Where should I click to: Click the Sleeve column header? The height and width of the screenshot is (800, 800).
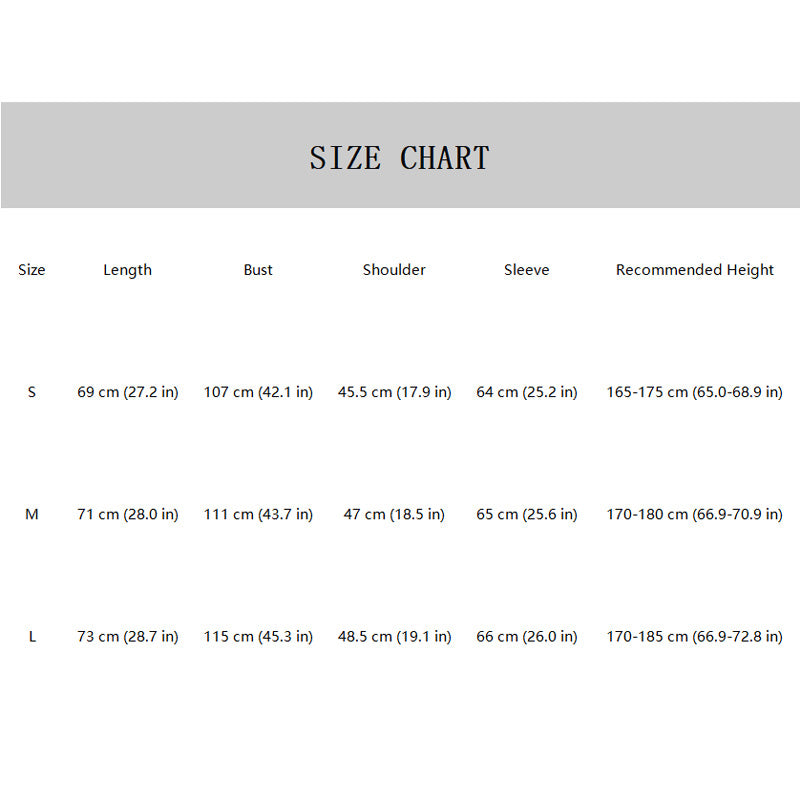[x=527, y=270]
